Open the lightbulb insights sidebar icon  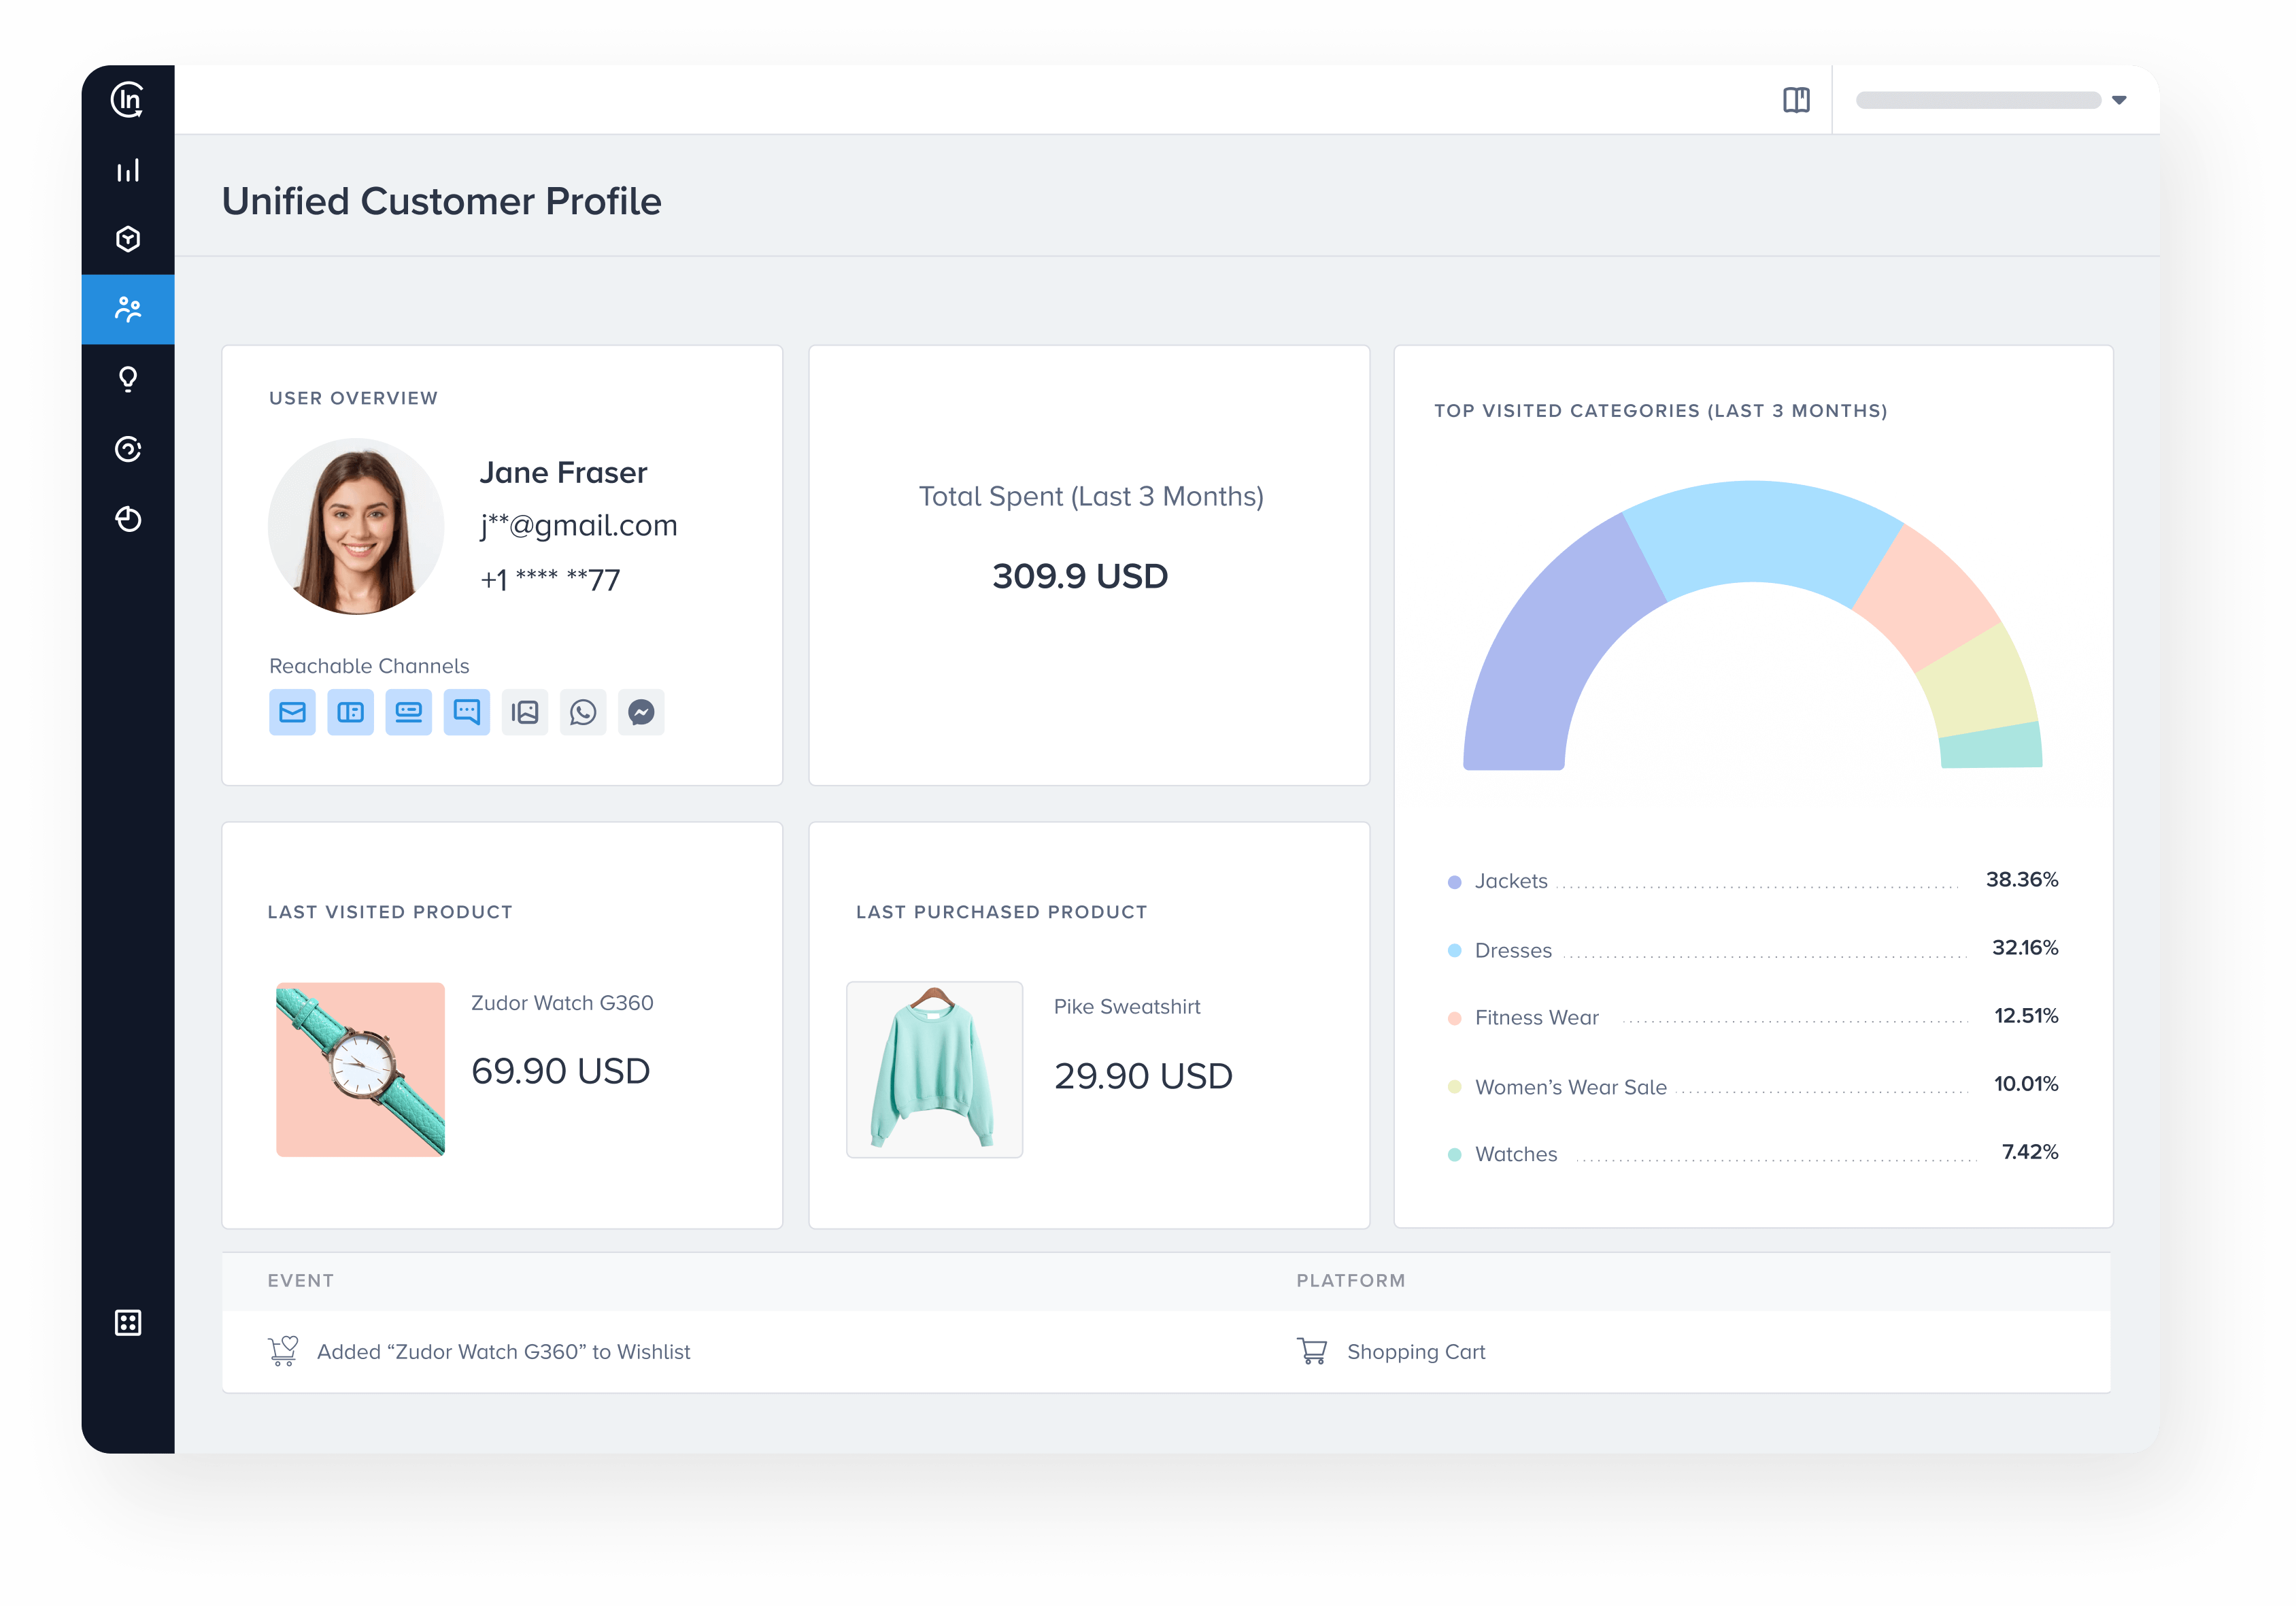click(x=128, y=379)
